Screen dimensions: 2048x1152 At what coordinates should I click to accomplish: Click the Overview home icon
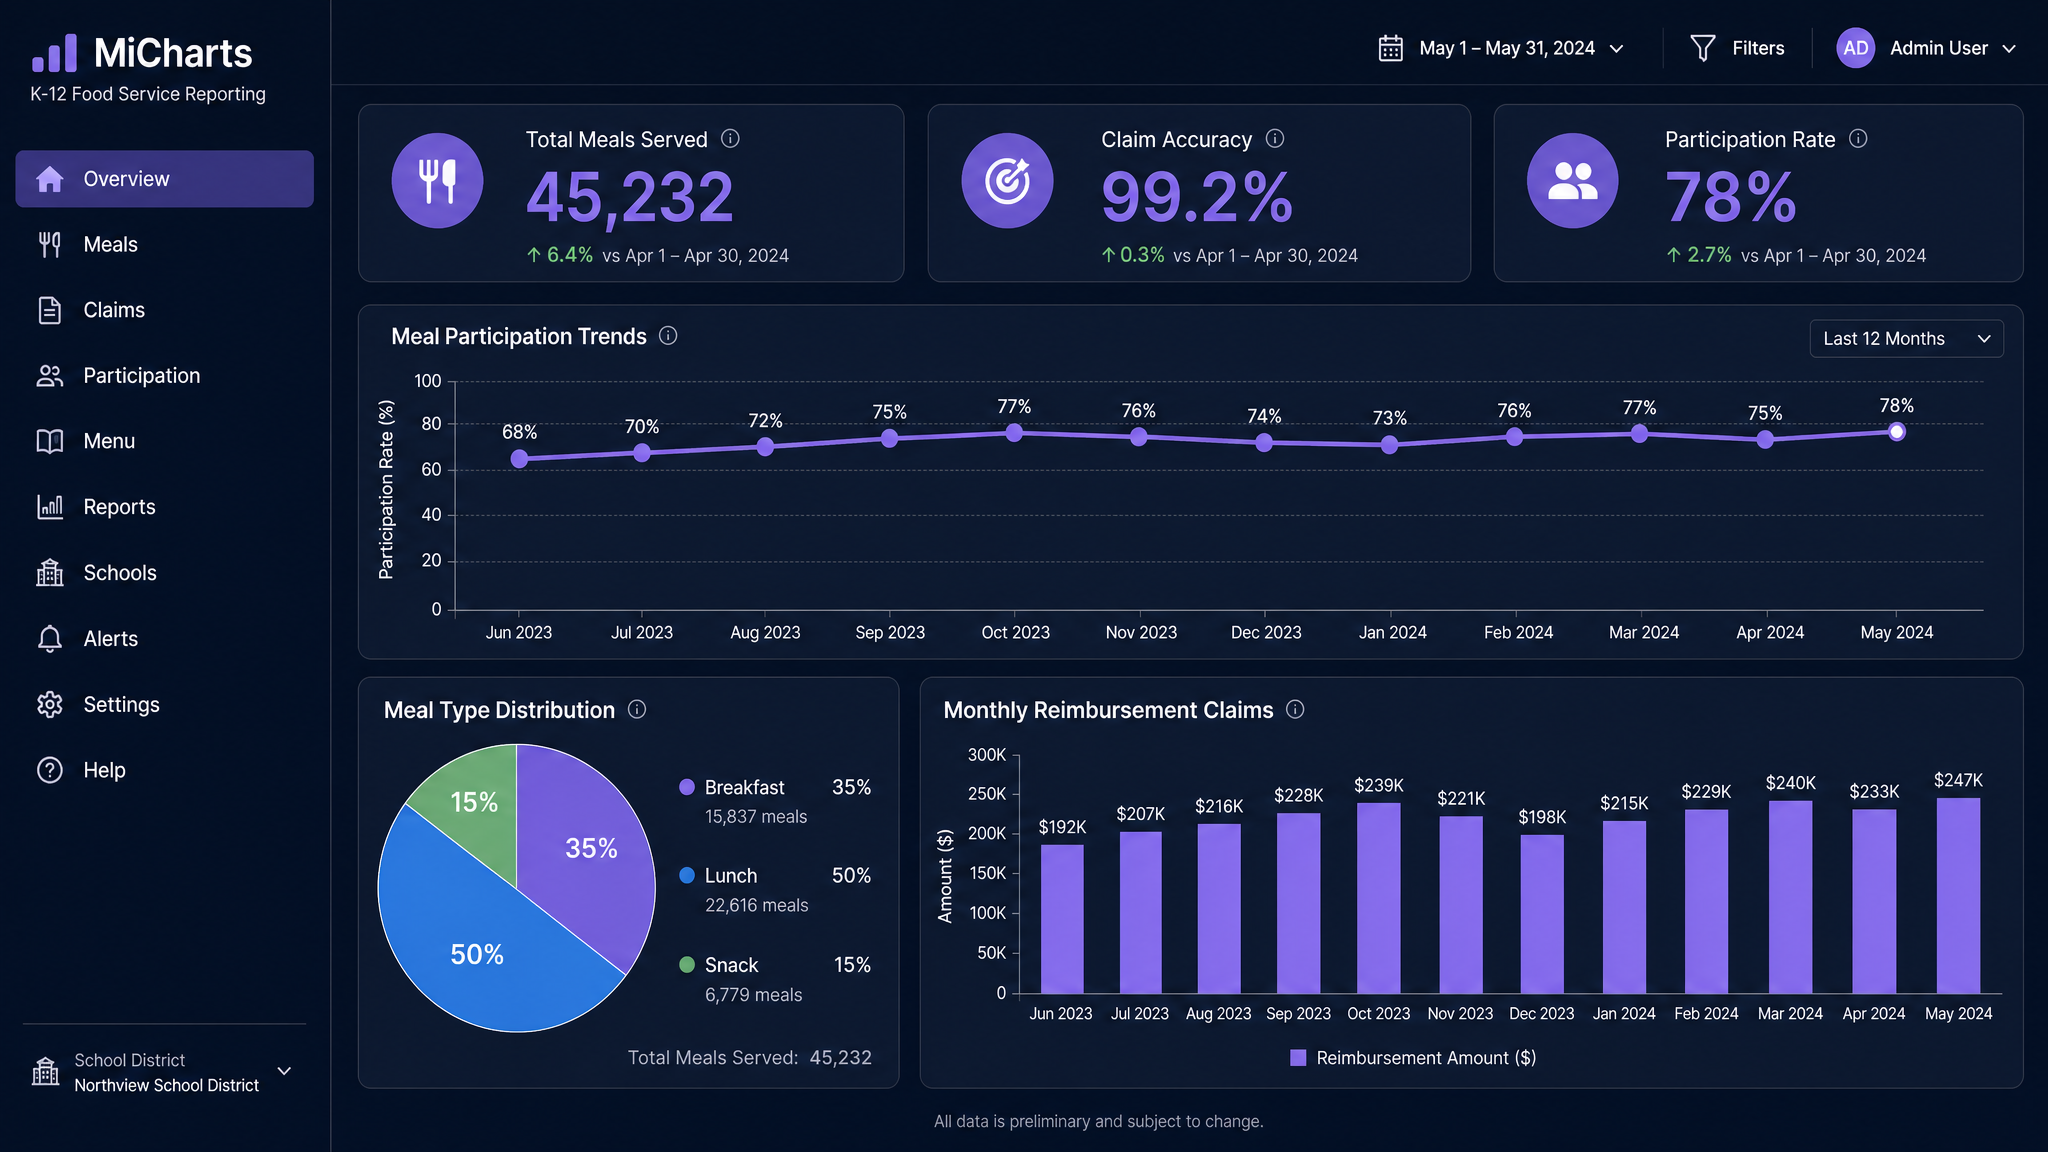click(49, 179)
